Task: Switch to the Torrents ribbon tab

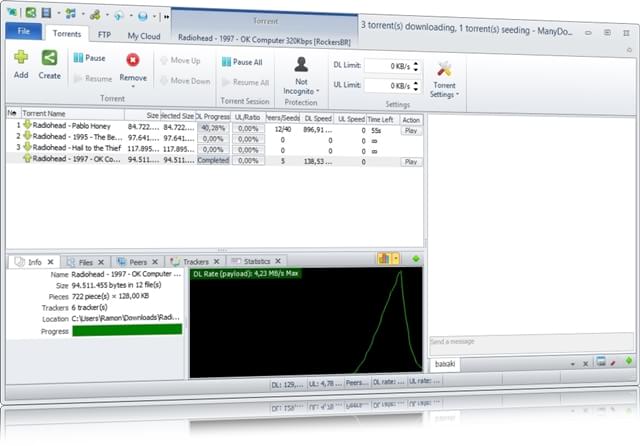Action: point(67,33)
